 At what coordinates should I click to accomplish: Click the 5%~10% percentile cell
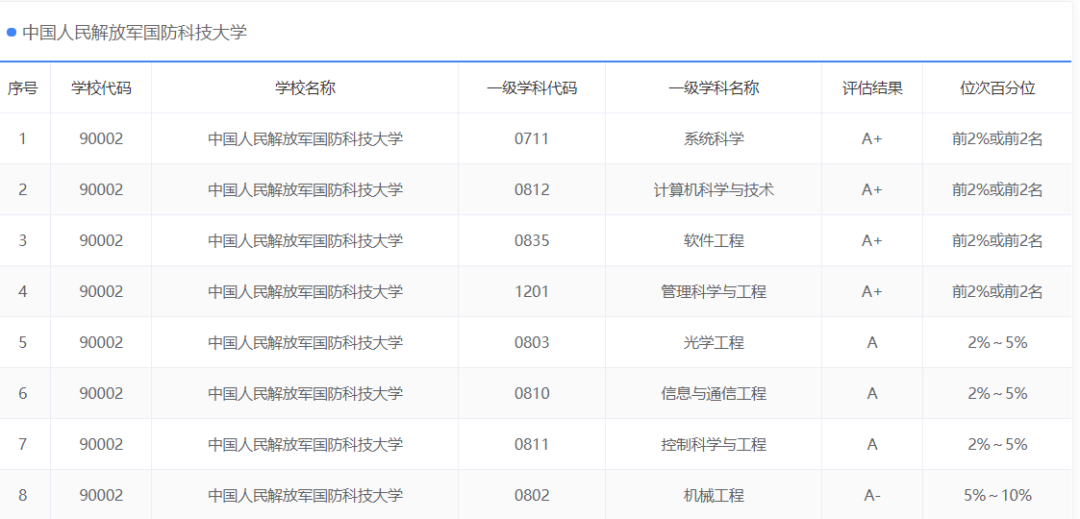997,496
